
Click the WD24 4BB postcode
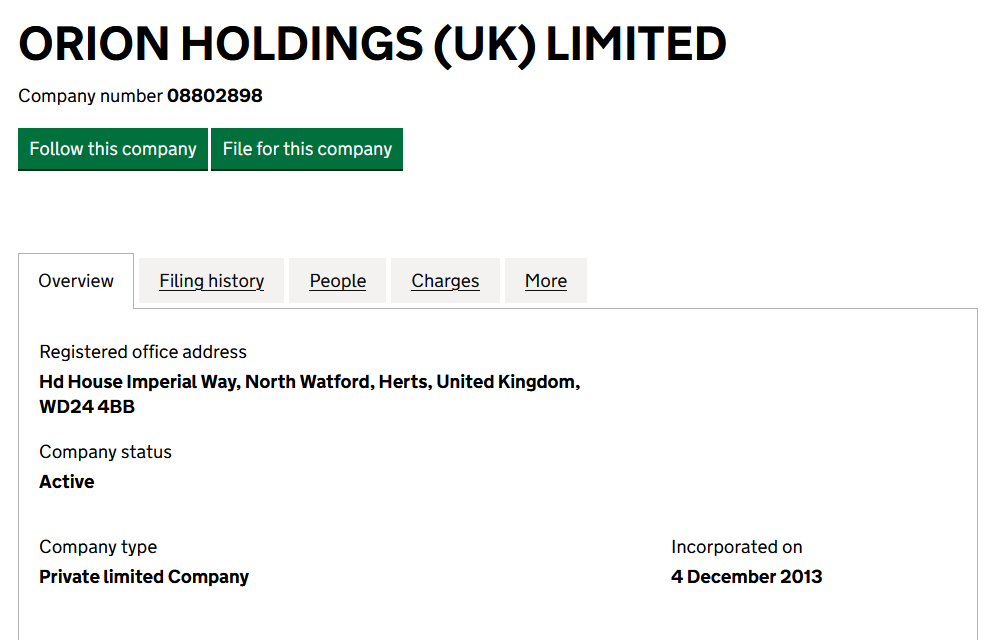coord(87,408)
